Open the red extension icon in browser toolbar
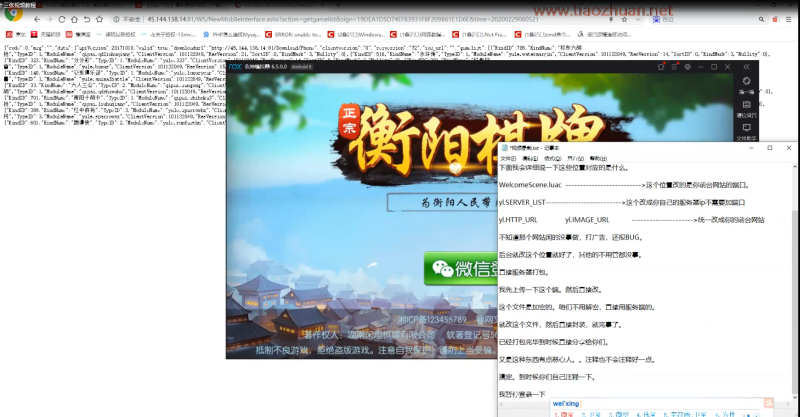The image size is (800, 417). point(775,19)
